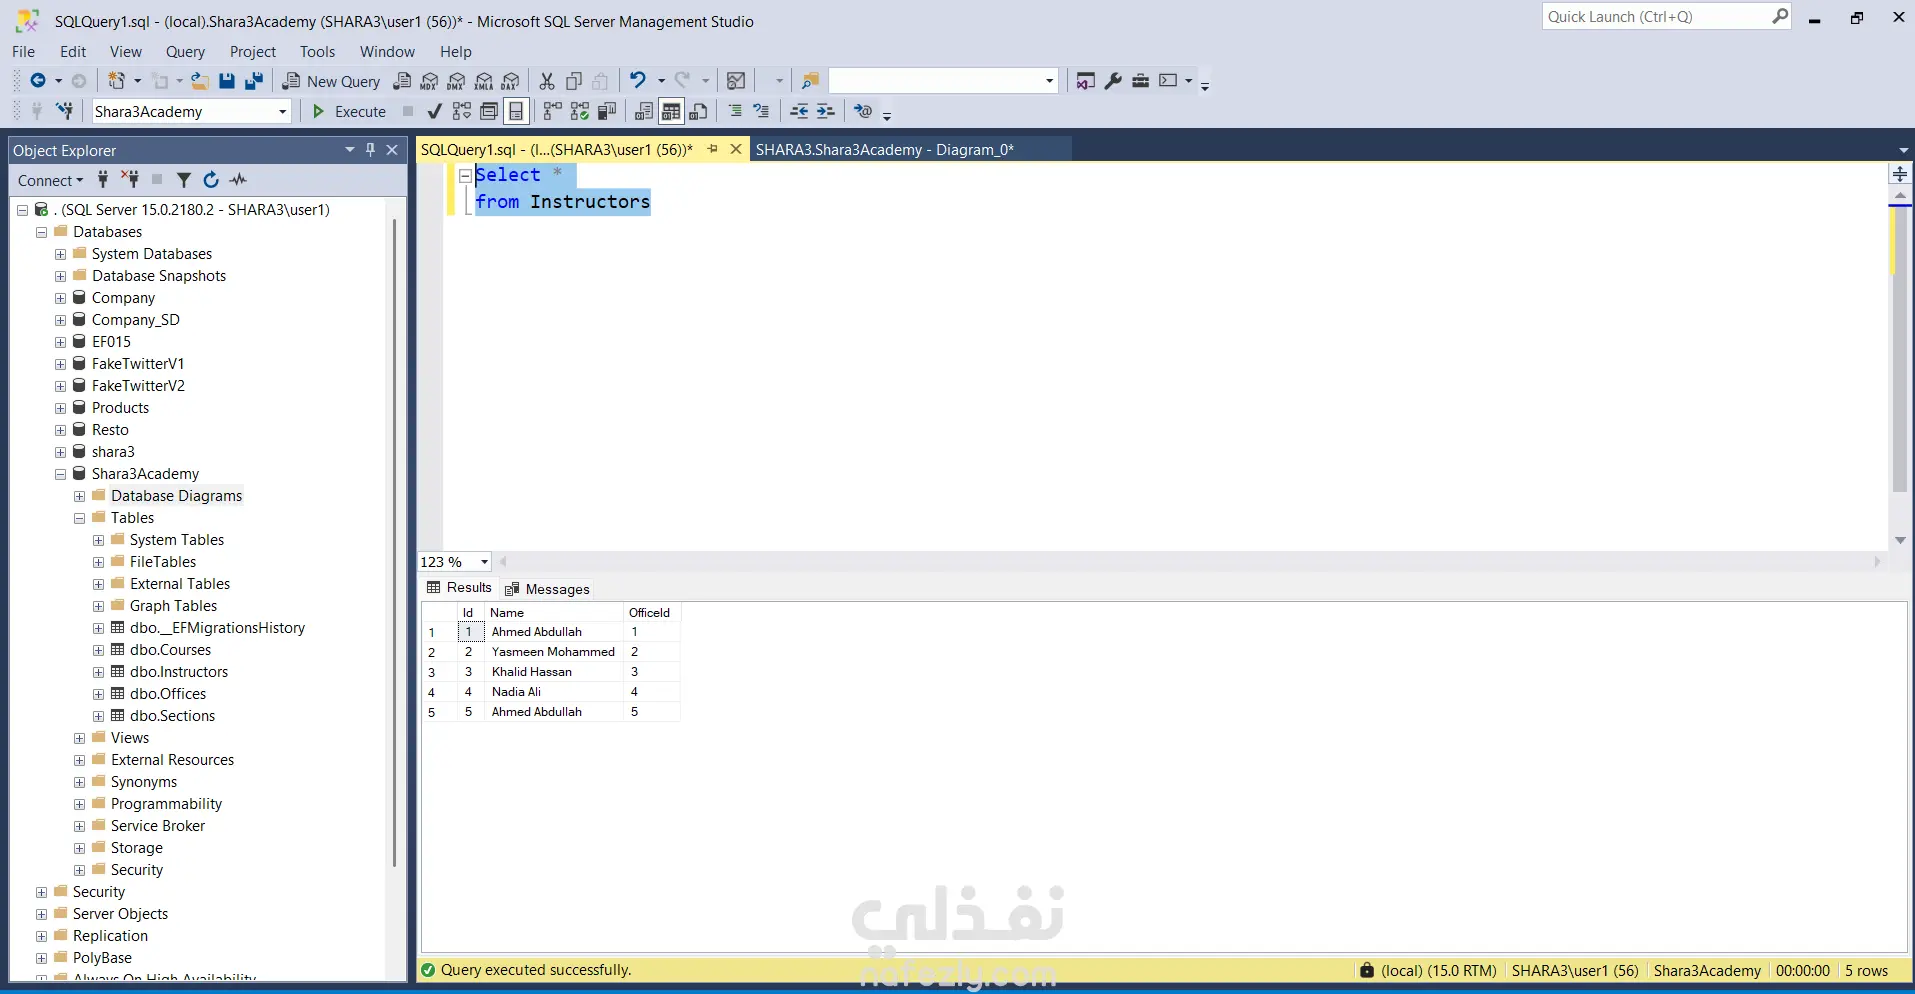Select the dbo.Offices table
The height and width of the screenshot is (994, 1915).
[168, 694]
